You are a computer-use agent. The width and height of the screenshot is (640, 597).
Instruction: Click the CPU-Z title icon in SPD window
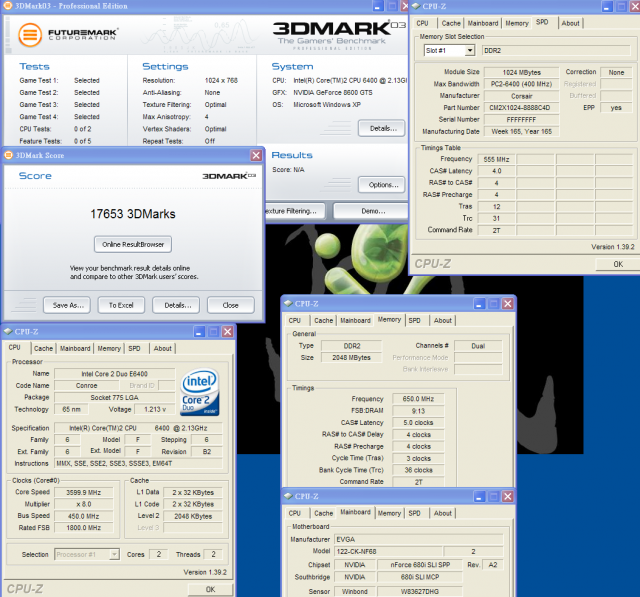[416, 6]
